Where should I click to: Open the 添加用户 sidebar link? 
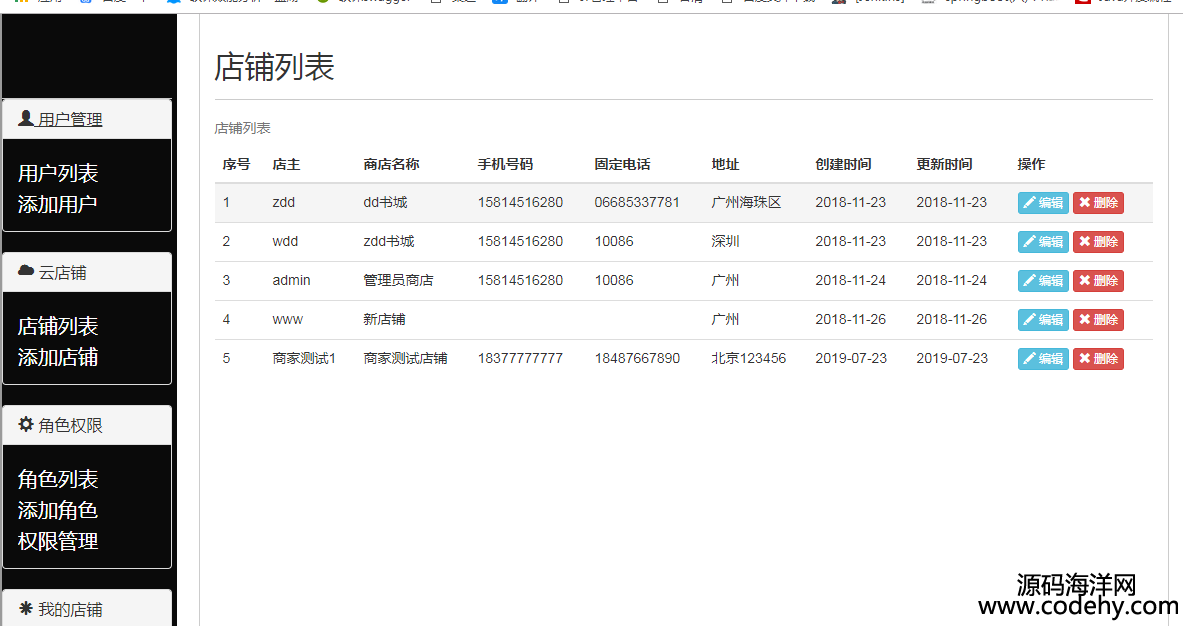click(x=58, y=204)
